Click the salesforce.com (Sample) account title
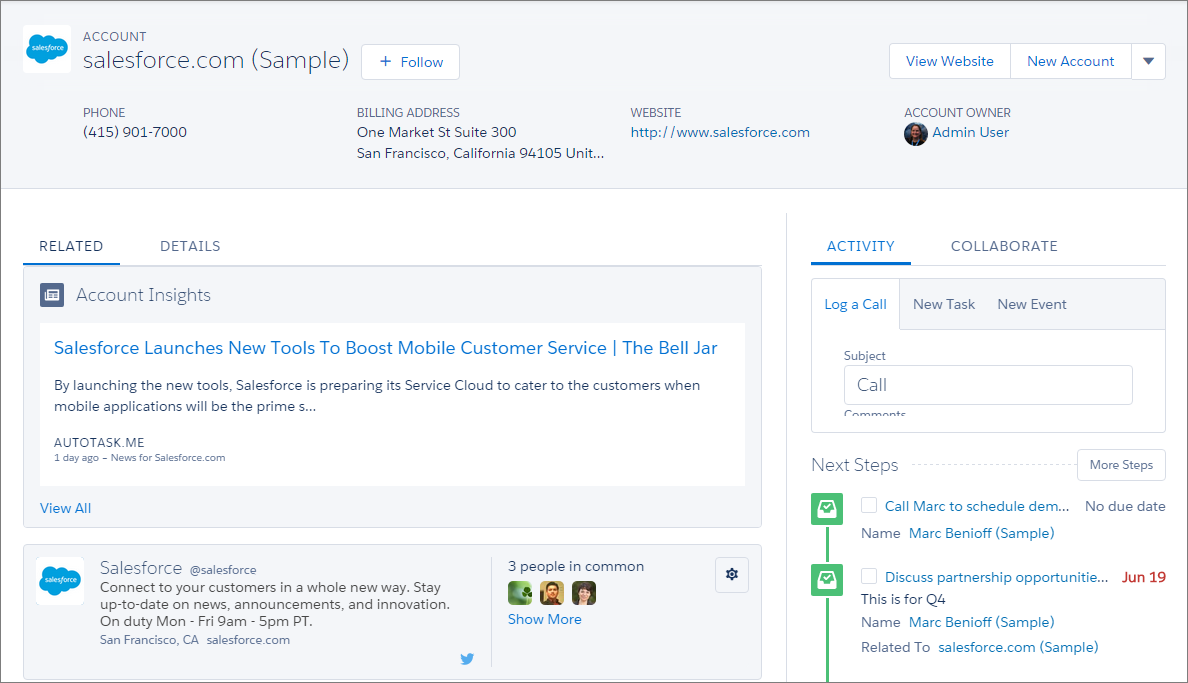Viewport: 1188px width, 683px height. pyautogui.click(x=216, y=59)
